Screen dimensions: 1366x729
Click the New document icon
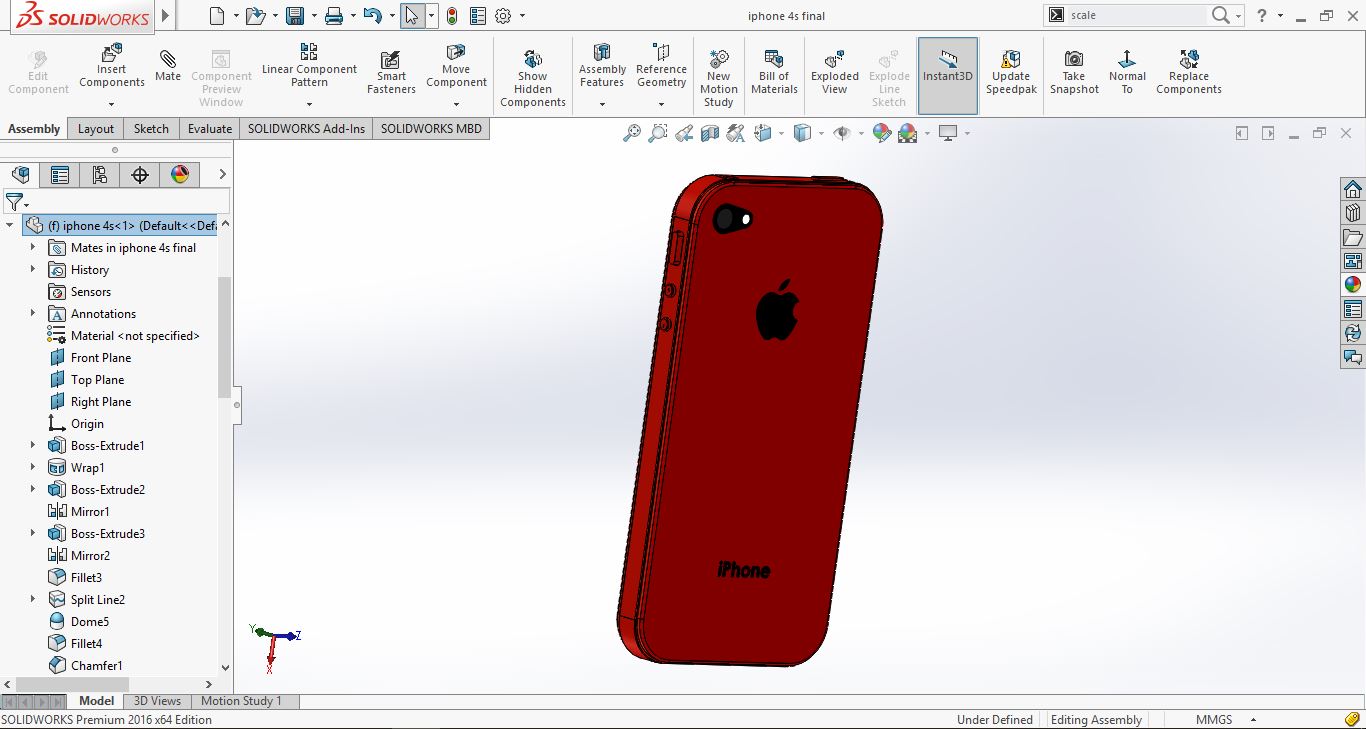[217, 15]
